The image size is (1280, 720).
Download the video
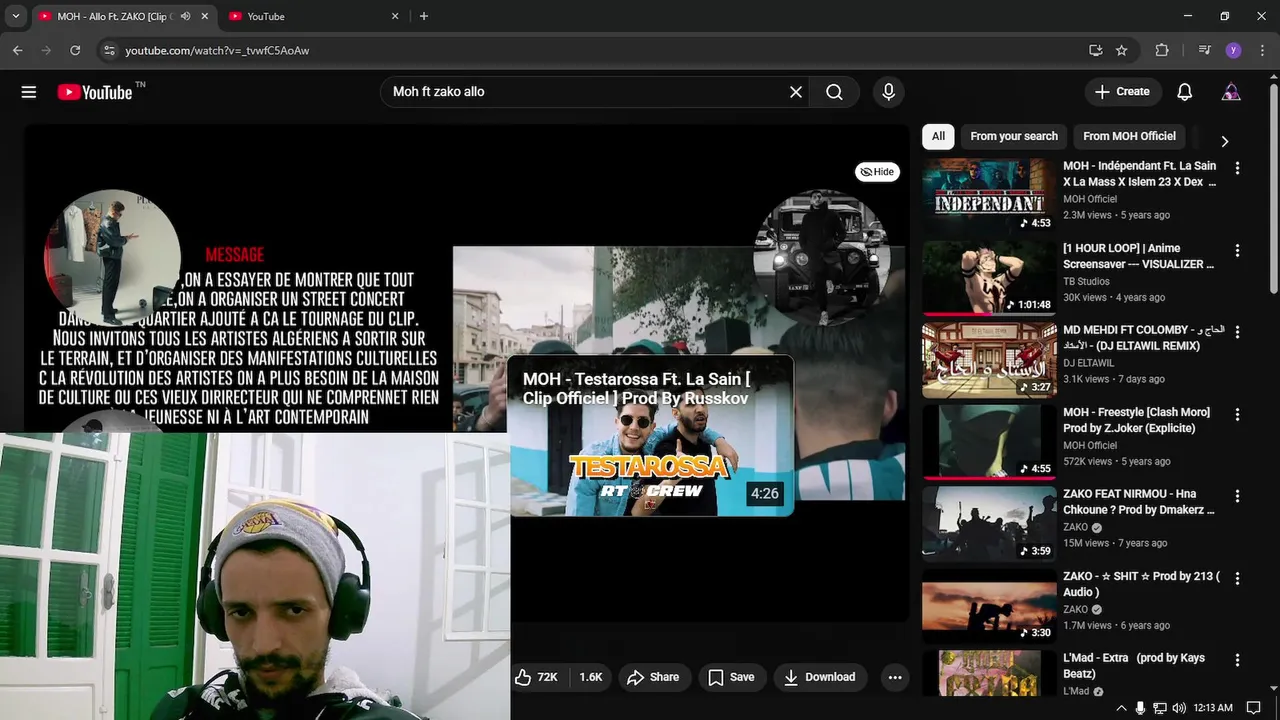pyautogui.click(x=819, y=677)
